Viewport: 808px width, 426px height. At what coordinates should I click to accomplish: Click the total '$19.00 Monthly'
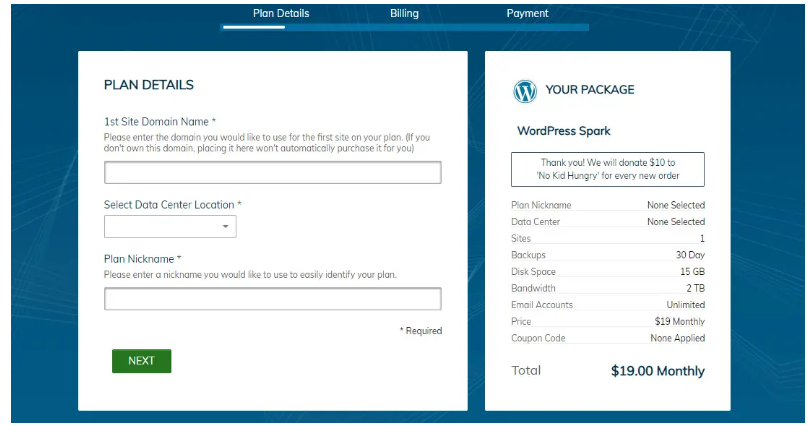pyautogui.click(x=658, y=371)
